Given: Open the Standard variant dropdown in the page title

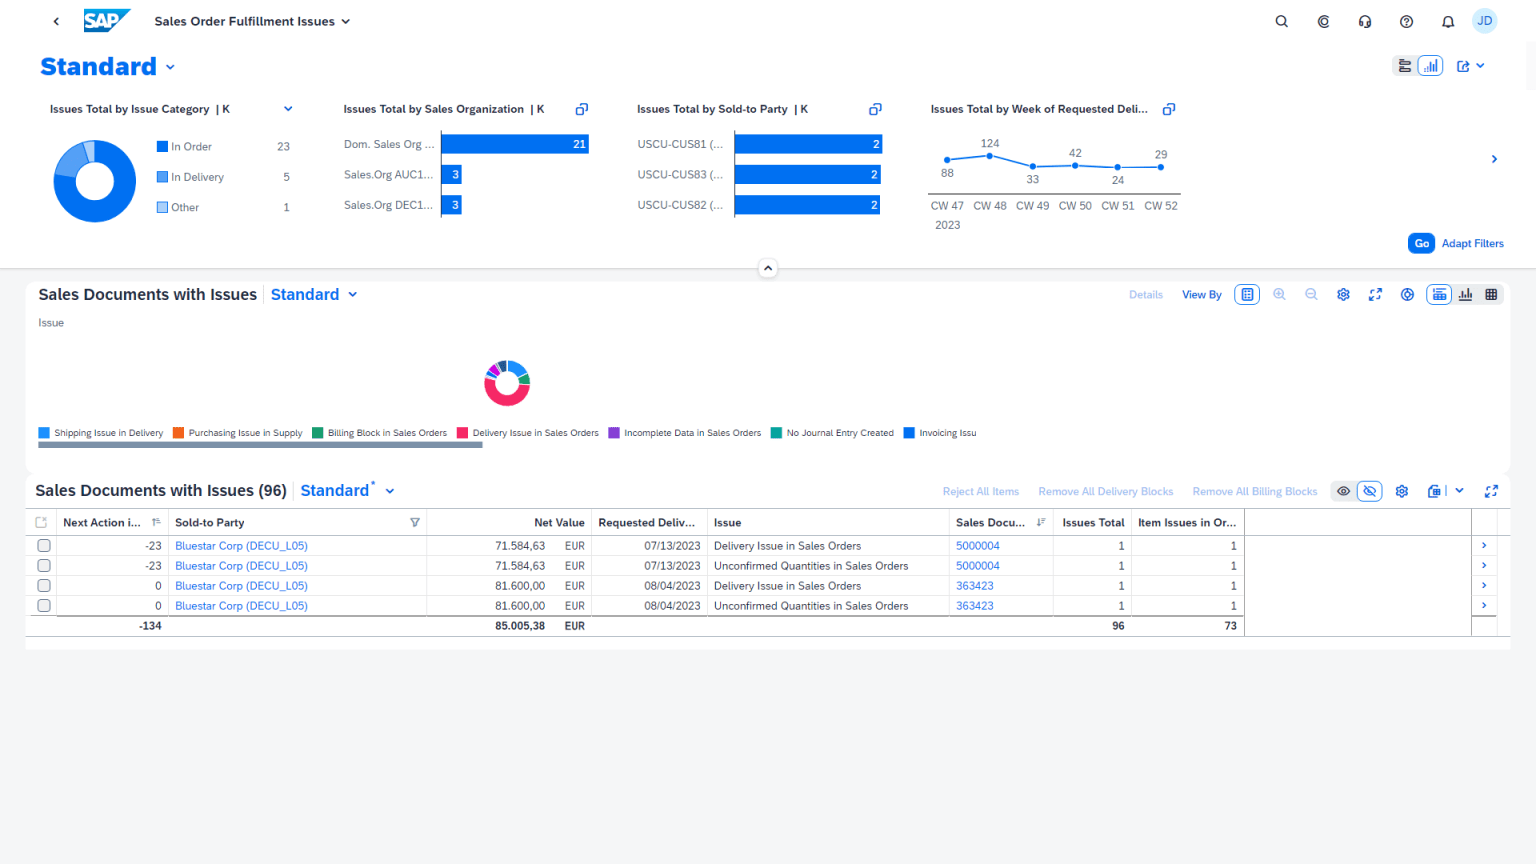Looking at the screenshot, I should [x=170, y=66].
